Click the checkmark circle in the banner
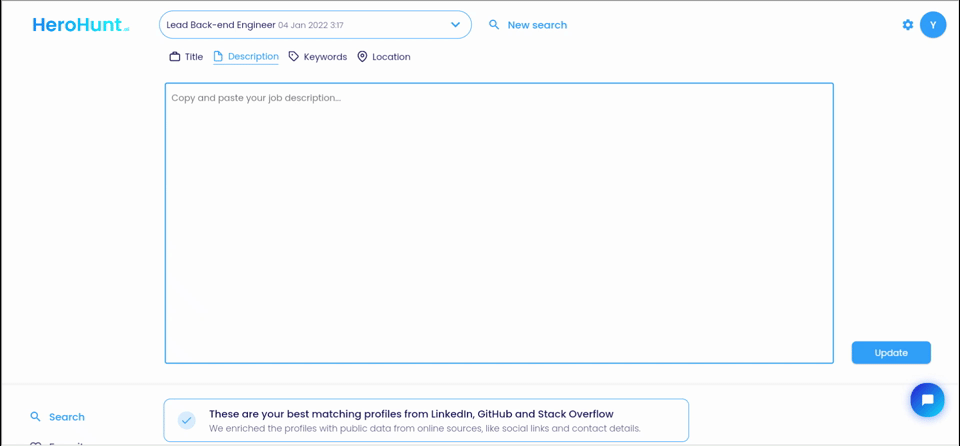The image size is (960, 446). [x=187, y=420]
